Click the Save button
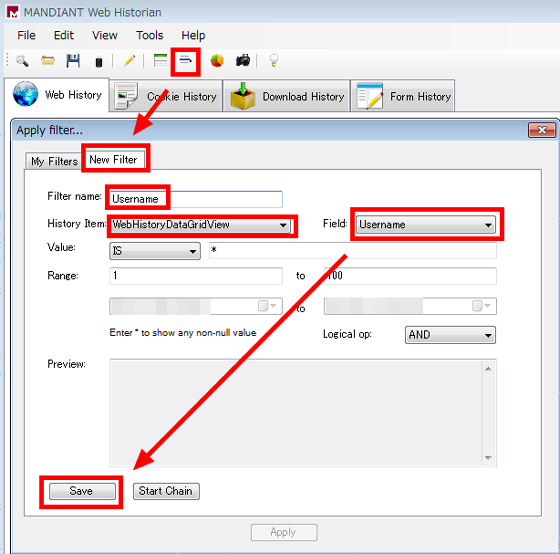Viewport: 560px width, 554px height. [82, 491]
